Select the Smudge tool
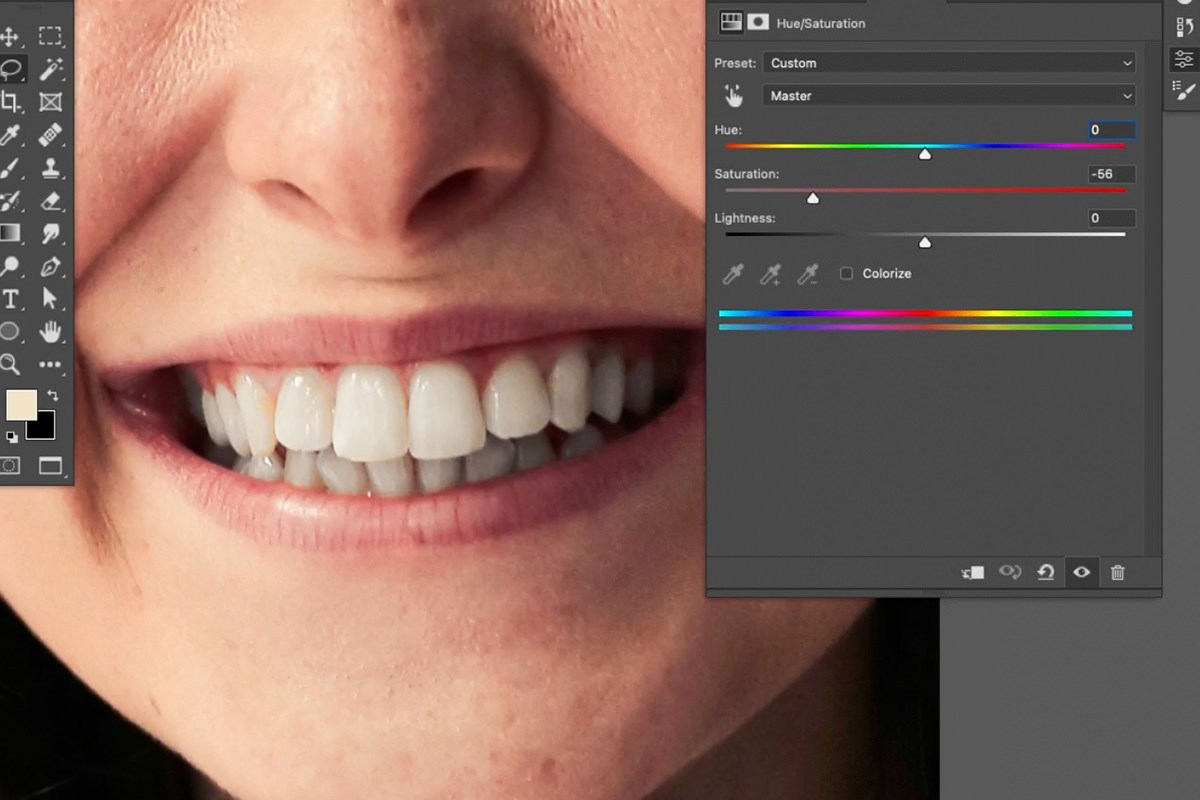 50,233
